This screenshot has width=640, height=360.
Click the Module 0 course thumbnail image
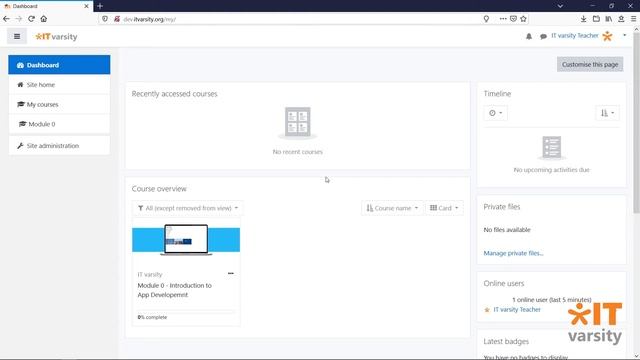pyautogui.click(x=186, y=240)
